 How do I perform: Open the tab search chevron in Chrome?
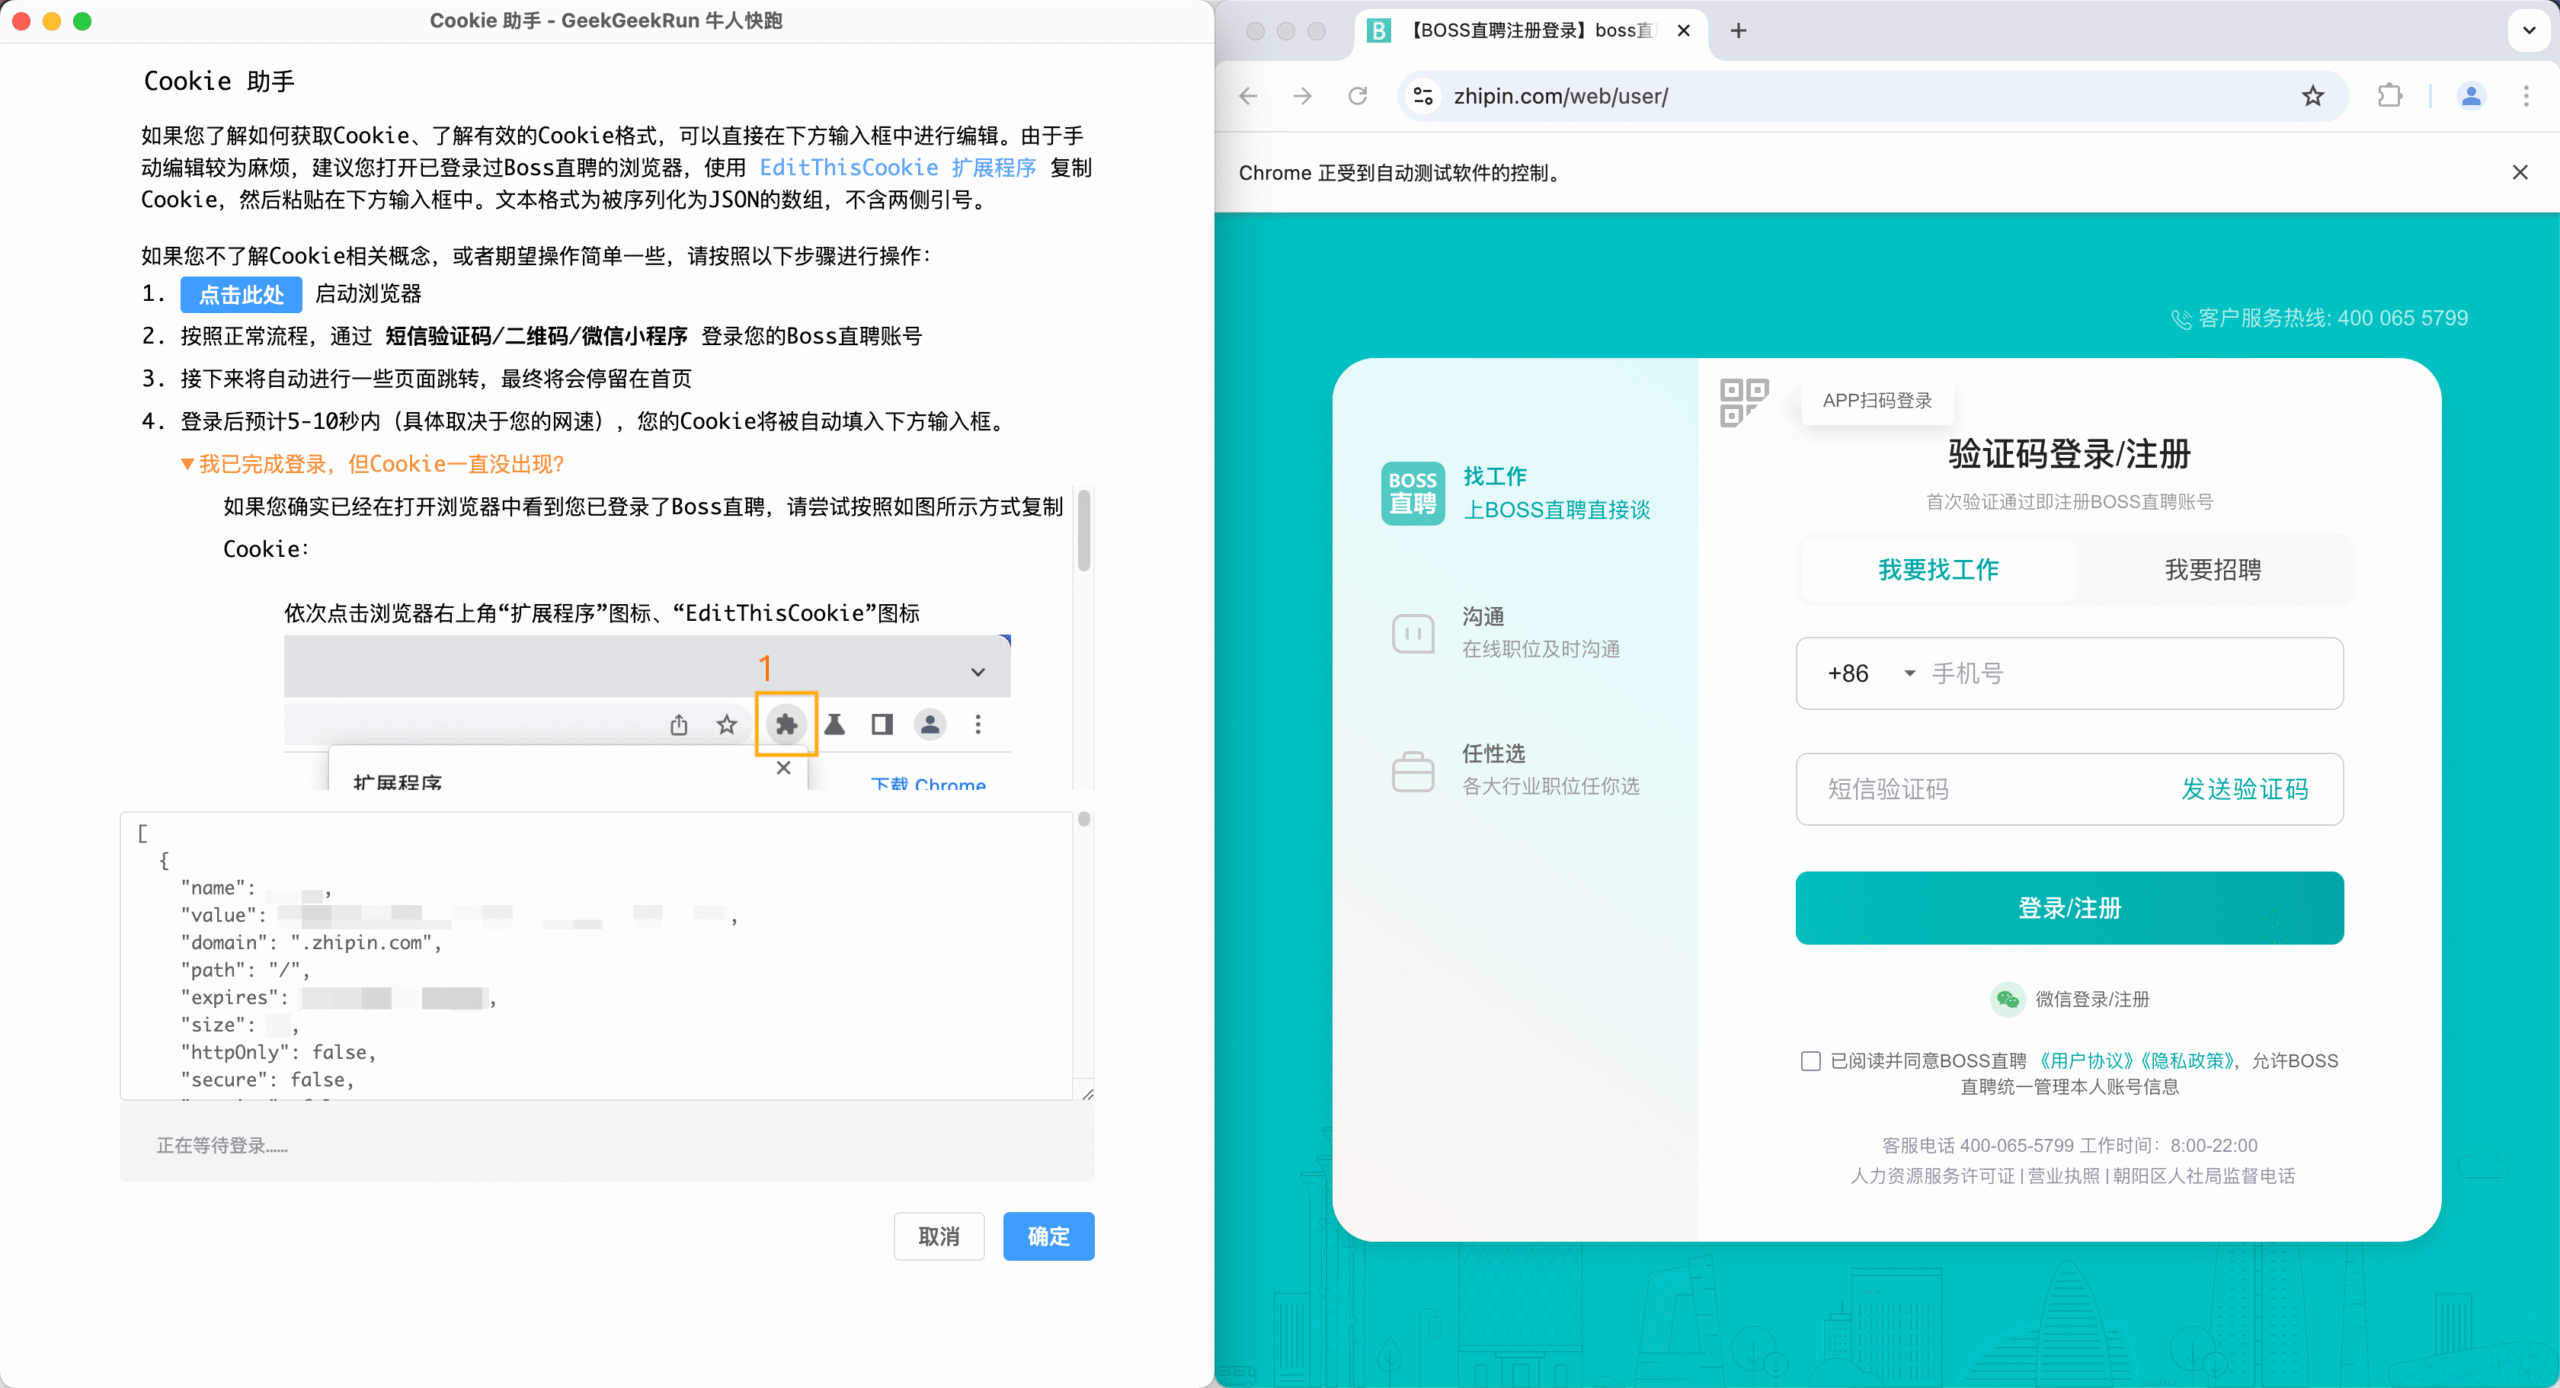point(2530,30)
